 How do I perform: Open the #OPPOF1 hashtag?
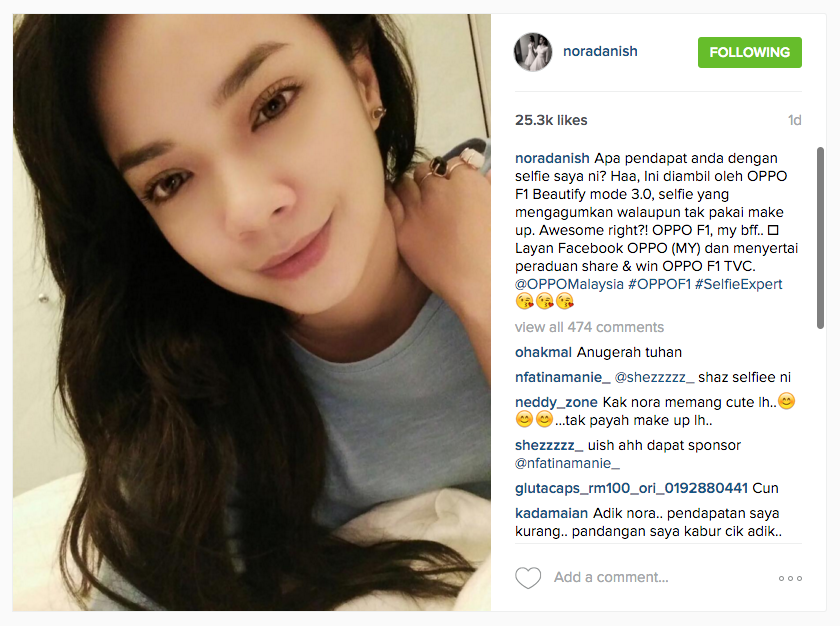click(659, 284)
